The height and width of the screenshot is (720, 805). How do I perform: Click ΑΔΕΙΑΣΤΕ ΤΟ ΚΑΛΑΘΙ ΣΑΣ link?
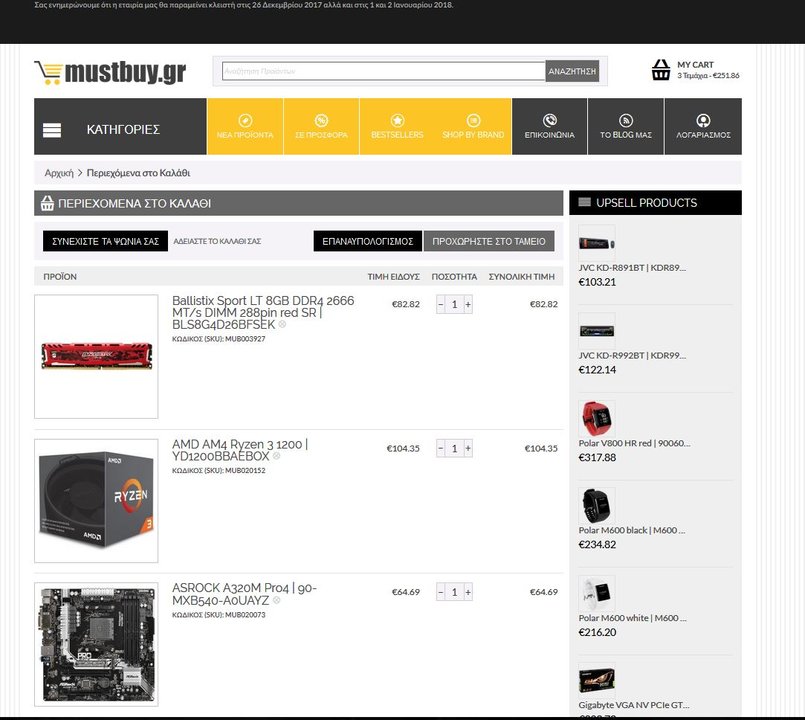point(217,241)
